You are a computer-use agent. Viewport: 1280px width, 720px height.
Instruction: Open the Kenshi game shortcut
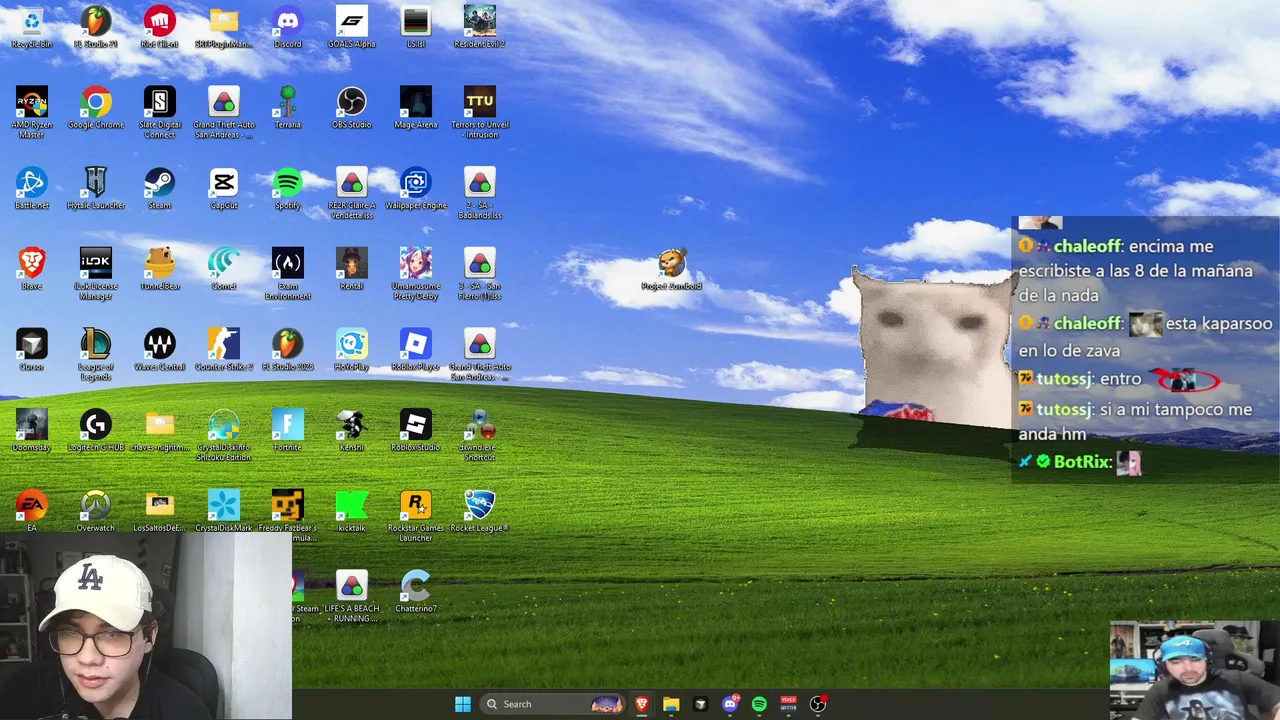(x=352, y=430)
